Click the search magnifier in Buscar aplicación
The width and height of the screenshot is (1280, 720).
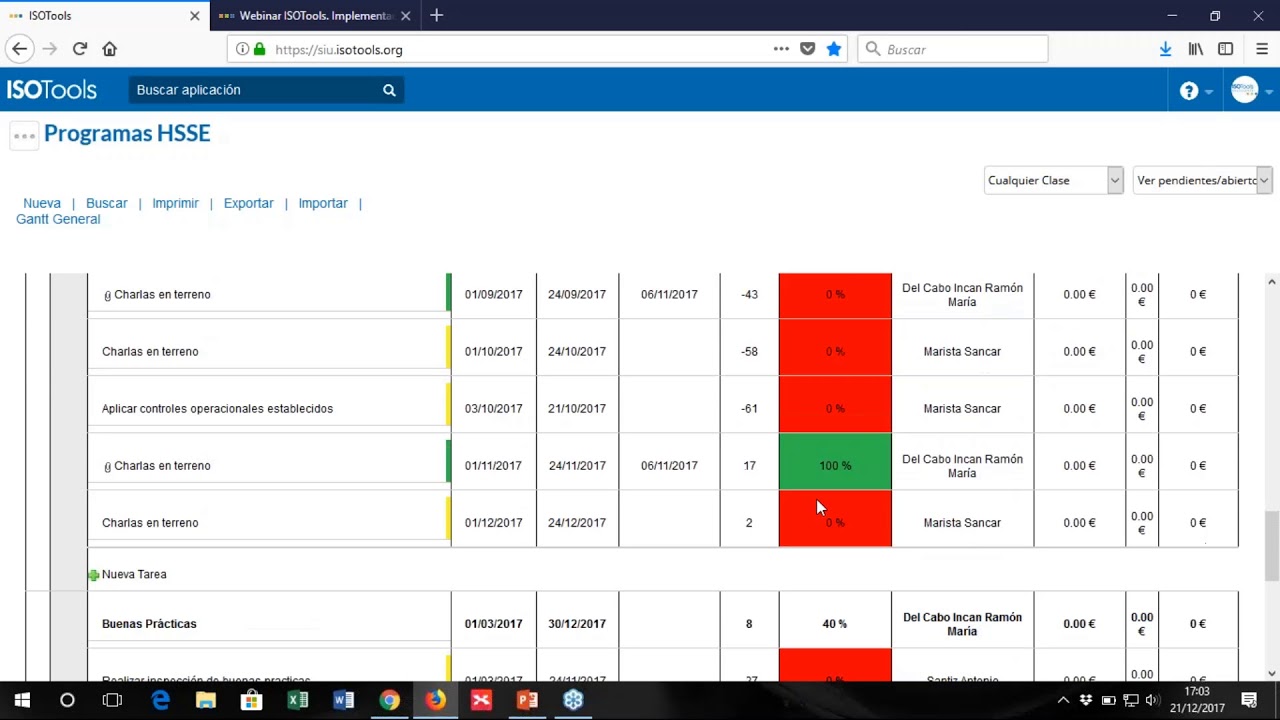click(x=389, y=90)
